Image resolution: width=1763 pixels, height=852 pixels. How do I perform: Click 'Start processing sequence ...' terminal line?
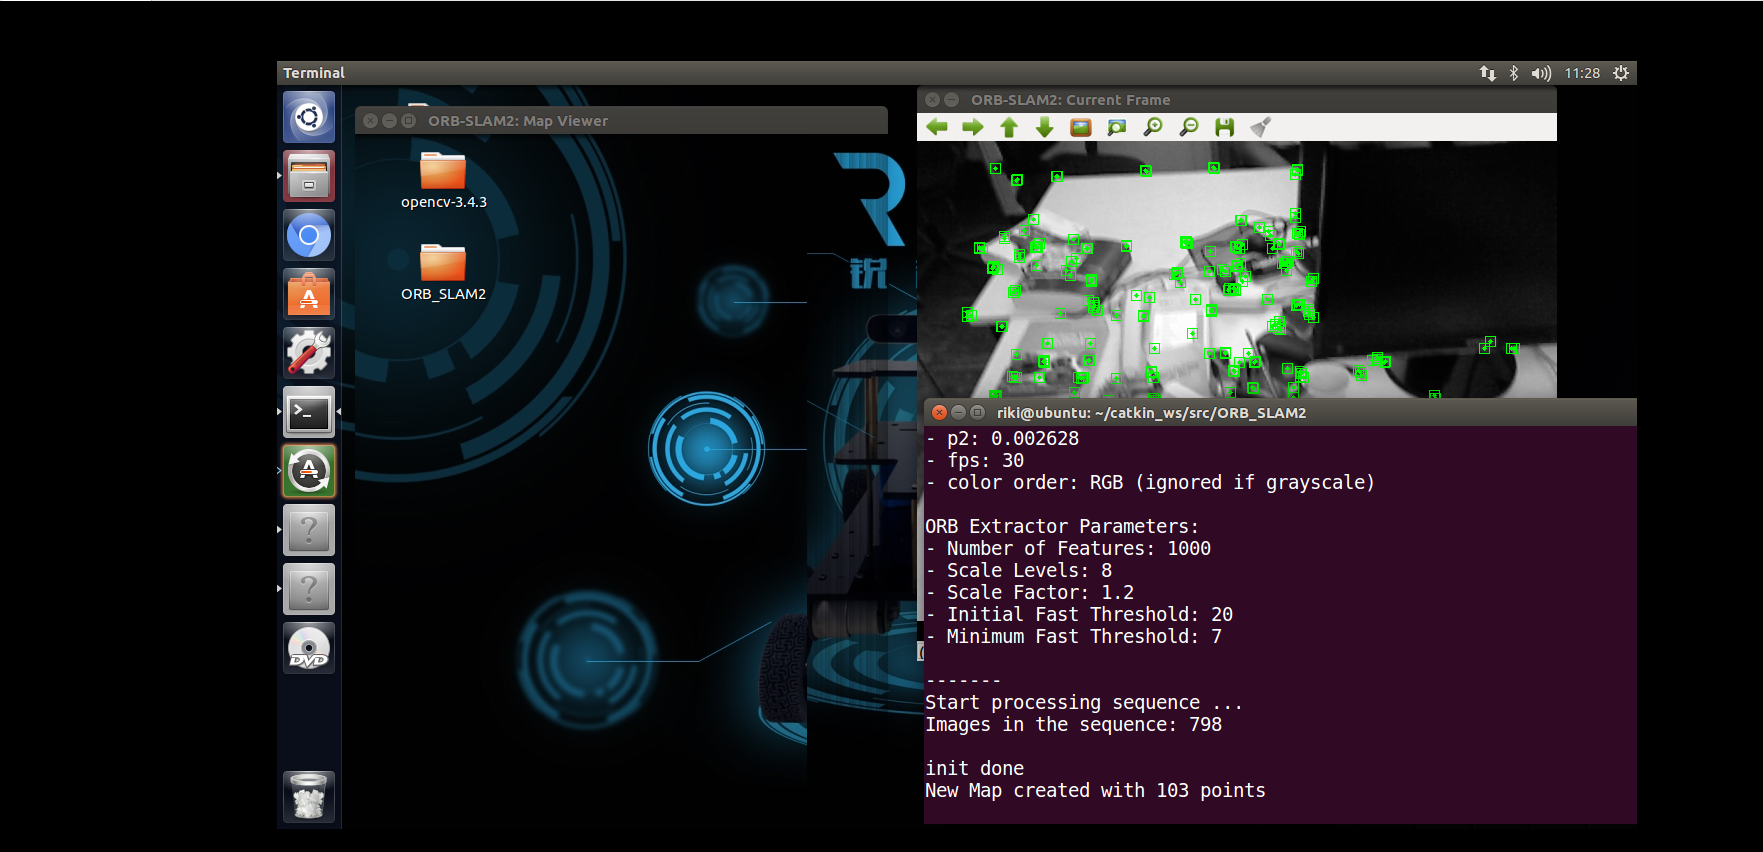1084,702
